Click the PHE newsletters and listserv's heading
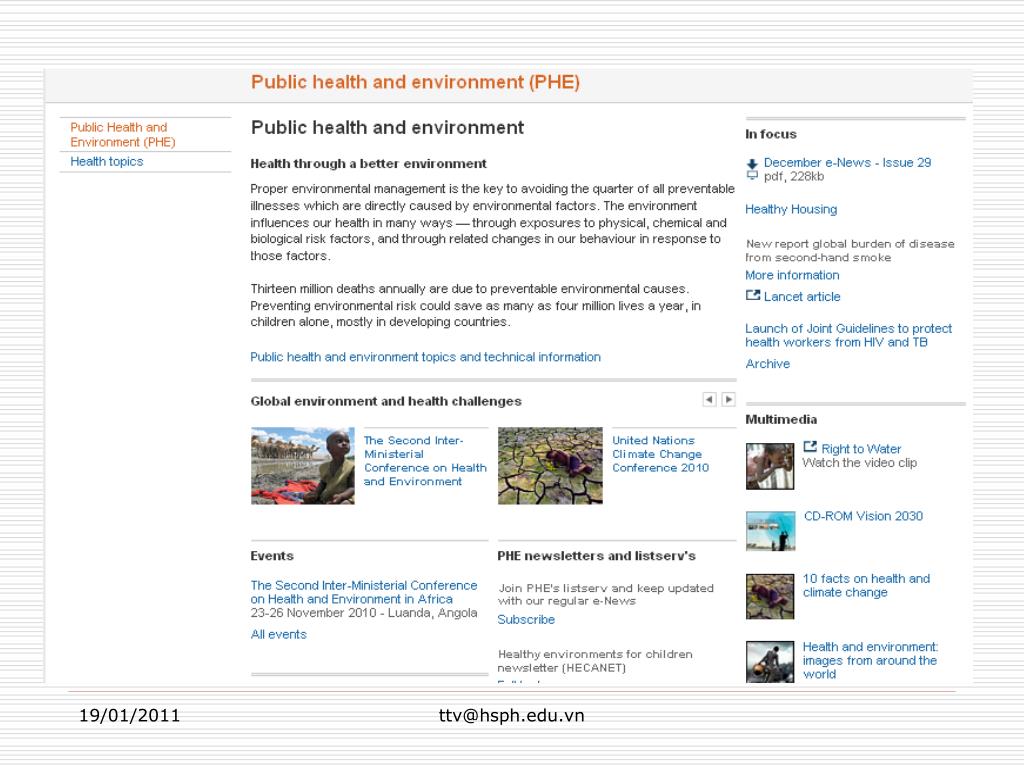 click(x=596, y=556)
